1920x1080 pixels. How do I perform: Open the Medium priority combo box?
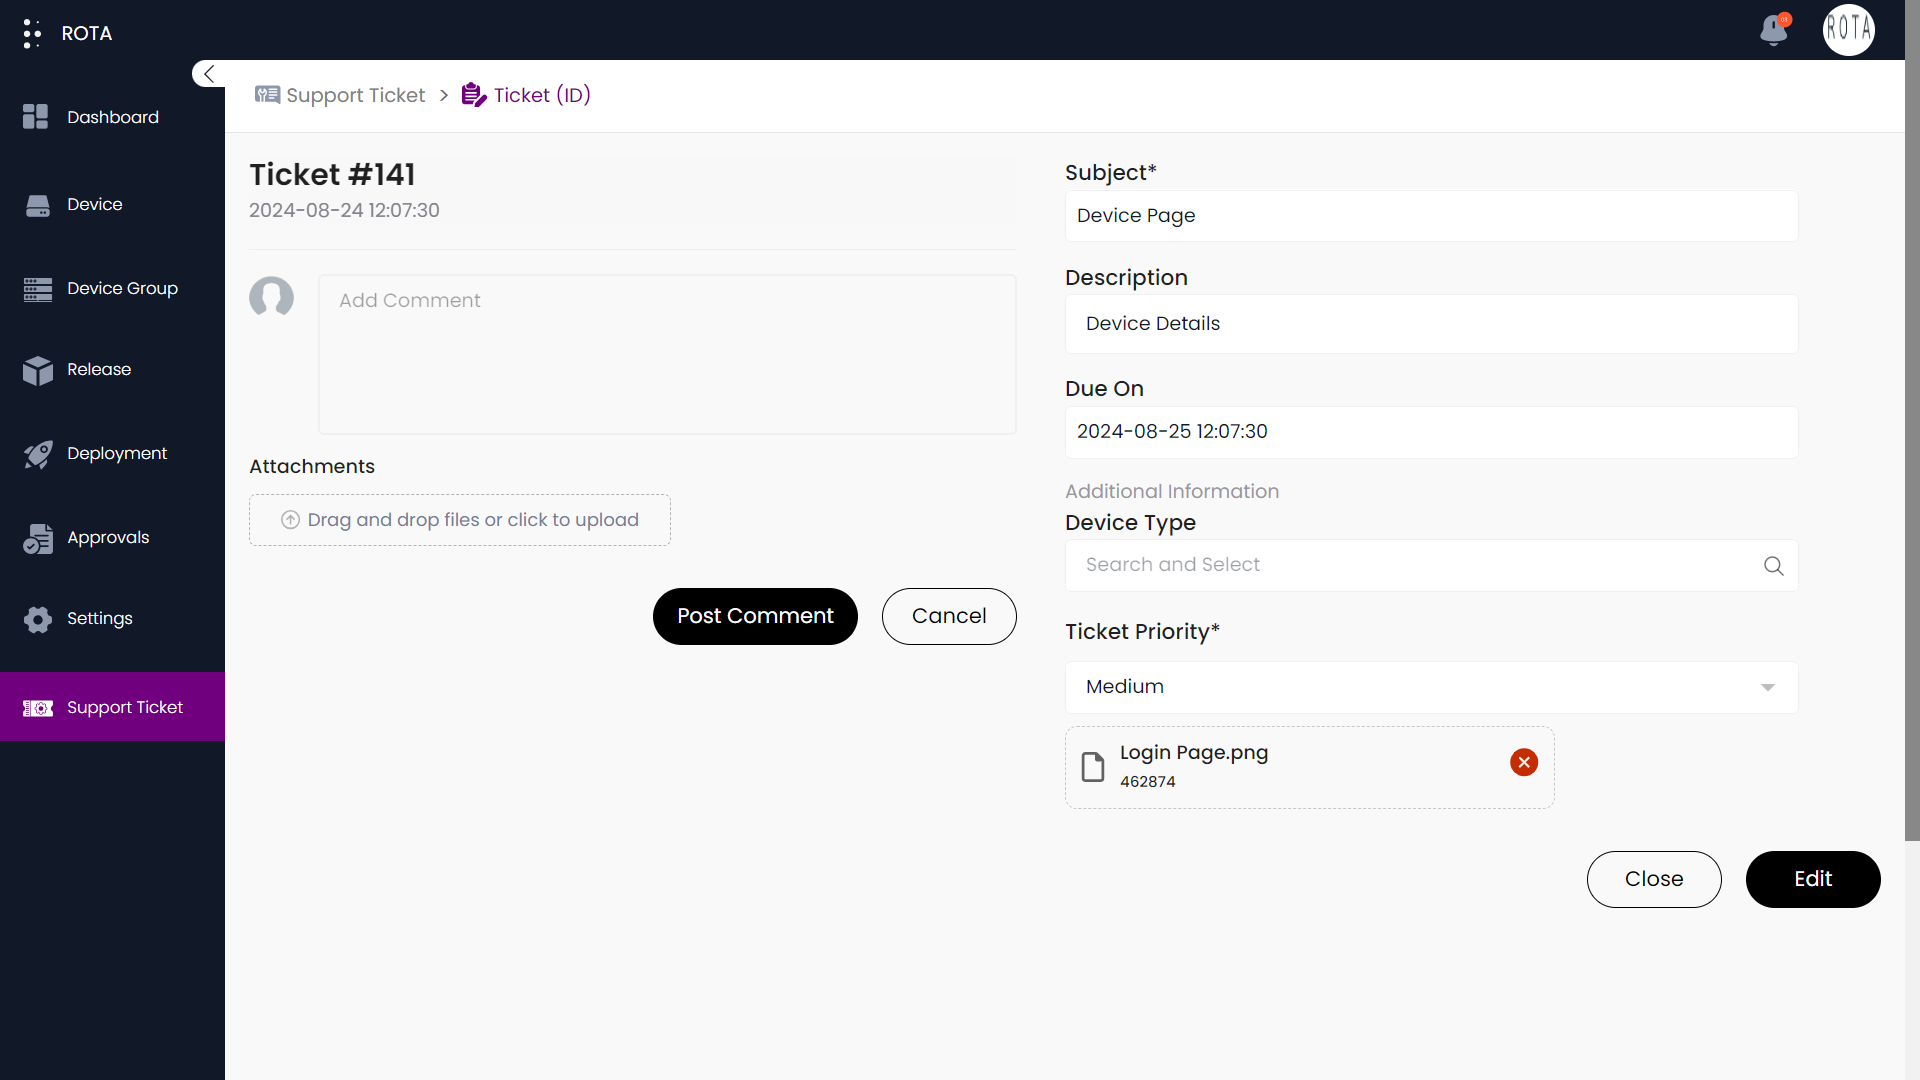tap(1431, 687)
